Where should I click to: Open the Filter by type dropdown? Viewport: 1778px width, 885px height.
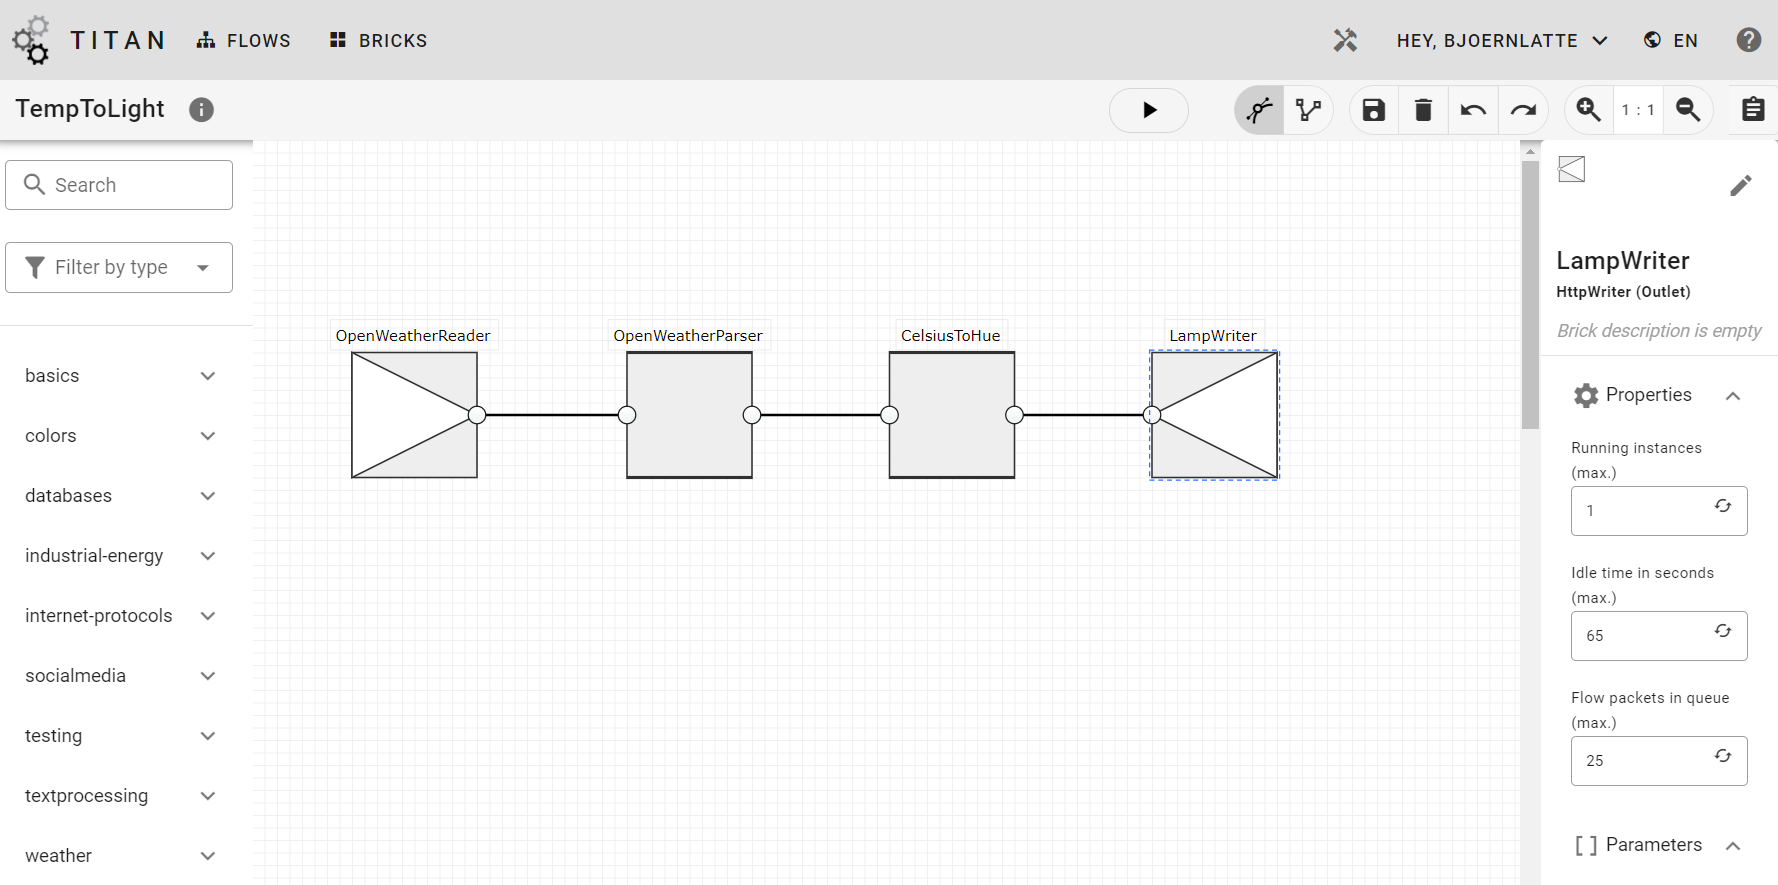pyautogui.click(x=119, y=267)
